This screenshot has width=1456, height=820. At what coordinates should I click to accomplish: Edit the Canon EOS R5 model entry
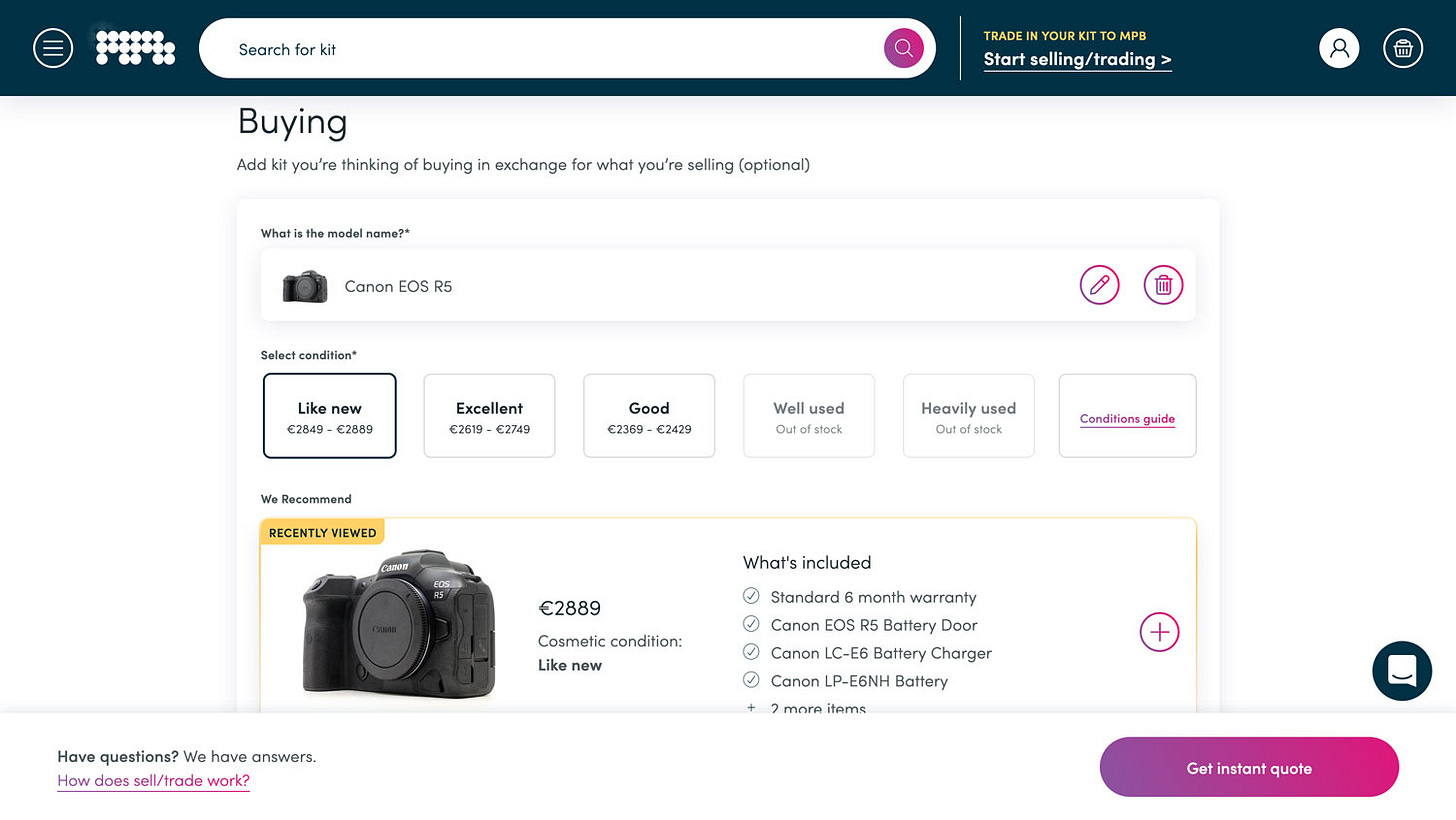click(1100, 285)
